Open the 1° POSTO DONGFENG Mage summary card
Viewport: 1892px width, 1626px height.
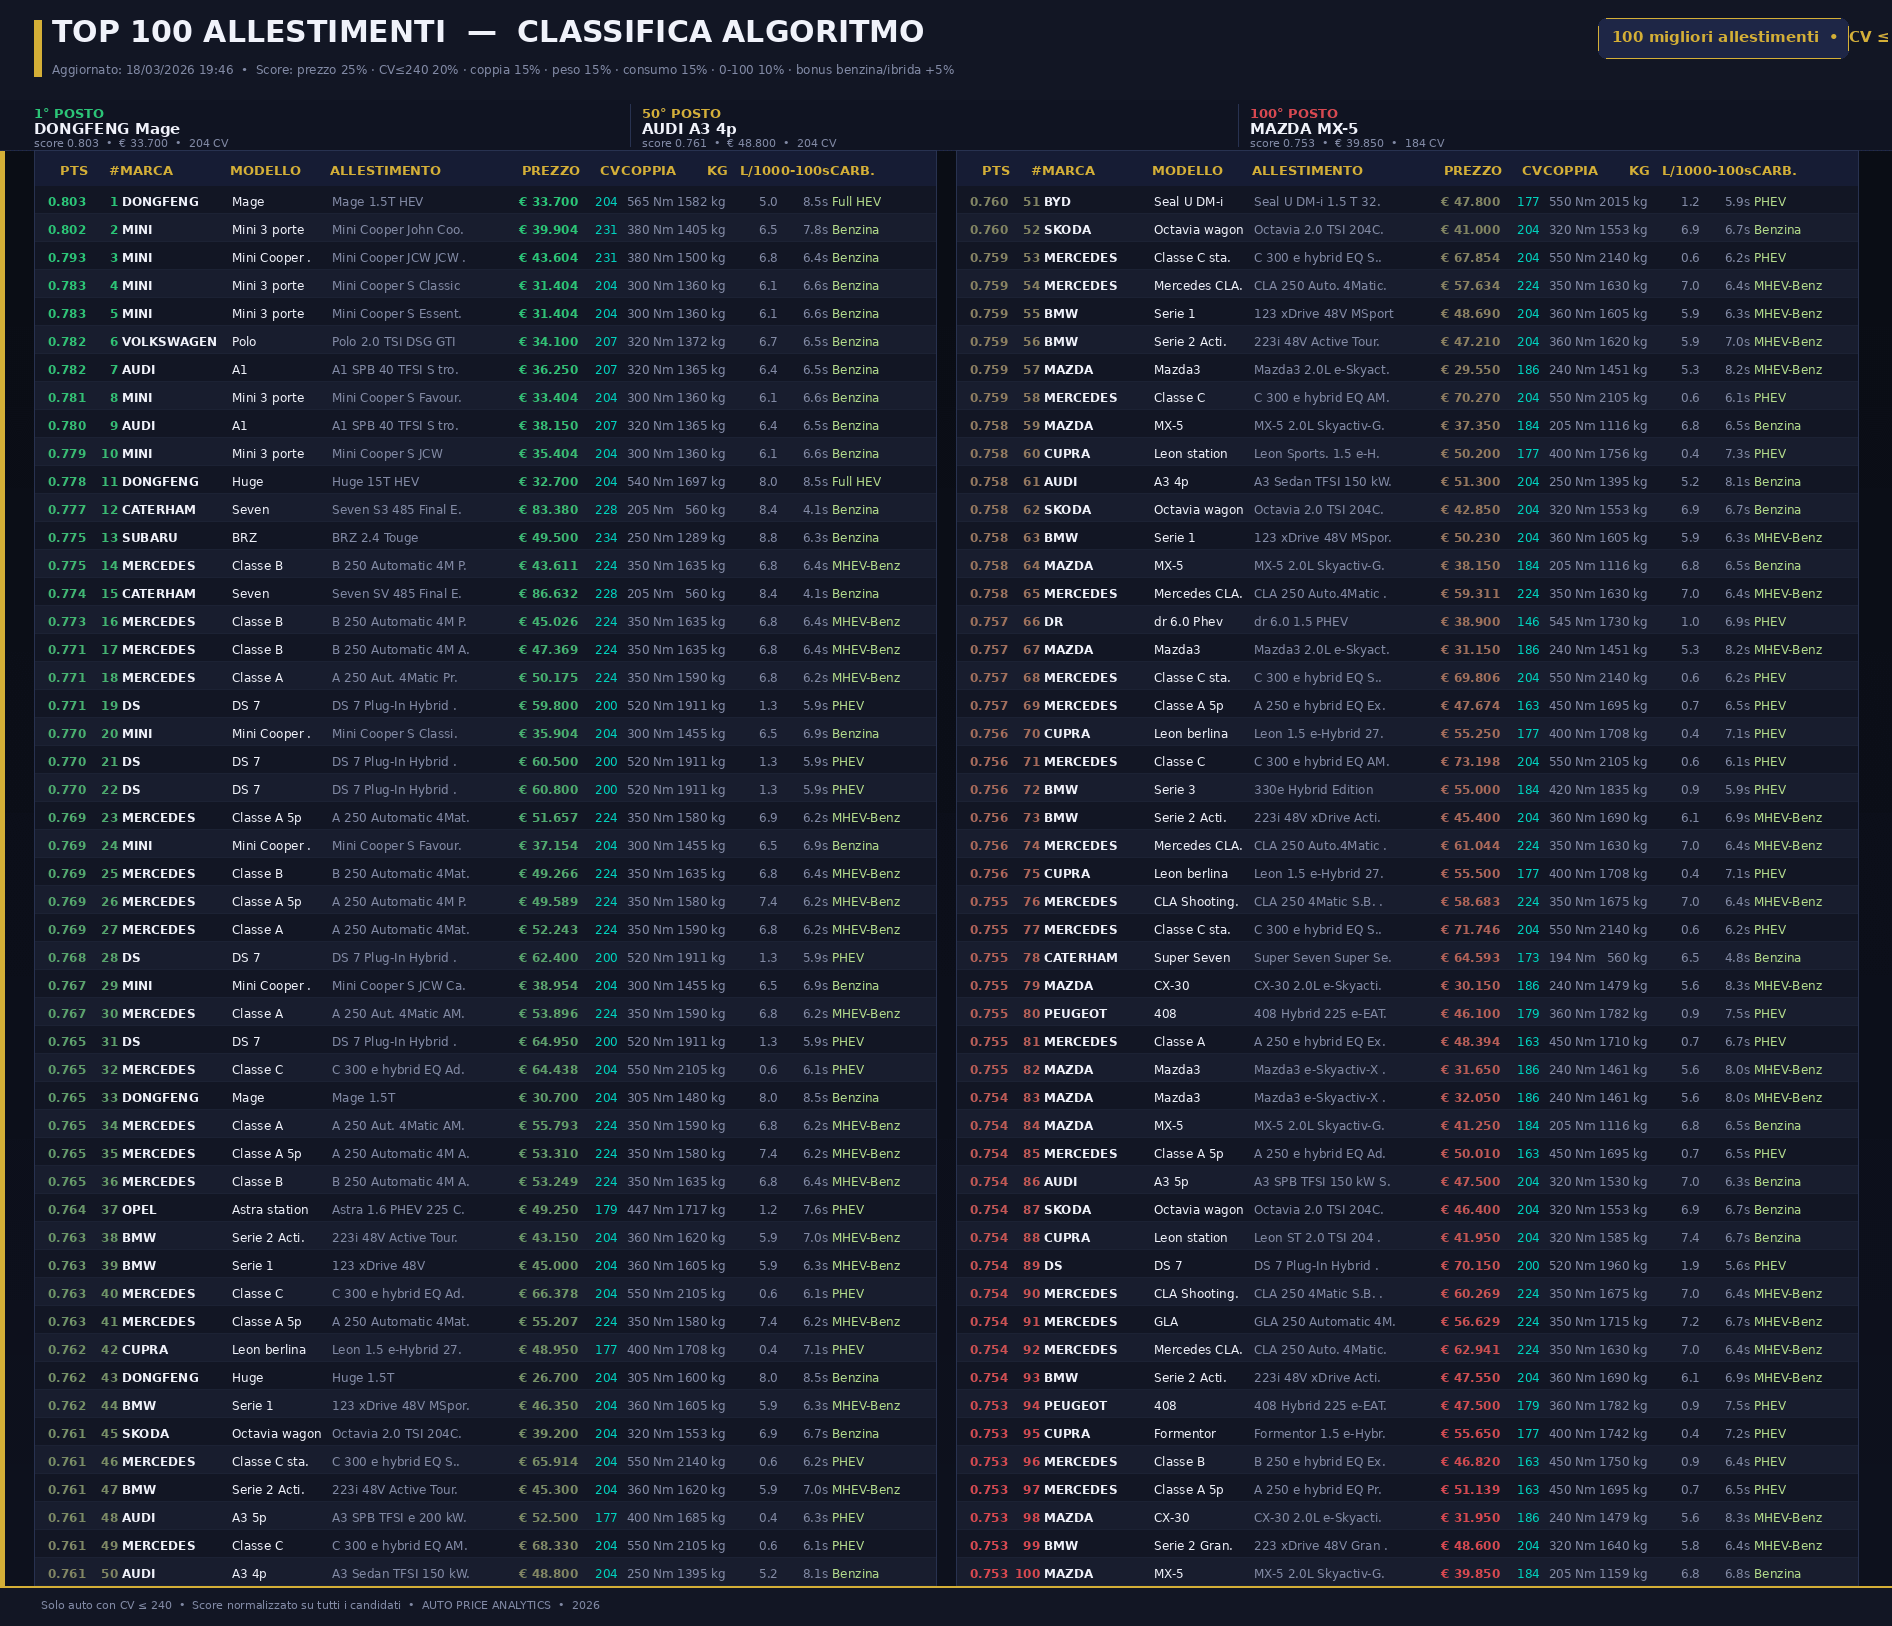[130, 128]
